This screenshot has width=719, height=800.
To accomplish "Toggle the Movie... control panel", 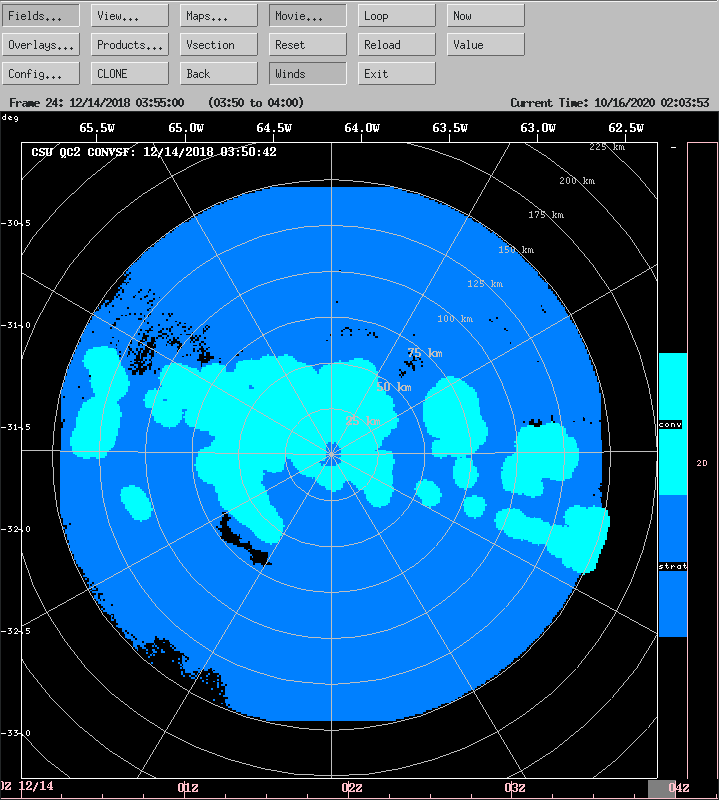I will point(308,16).
